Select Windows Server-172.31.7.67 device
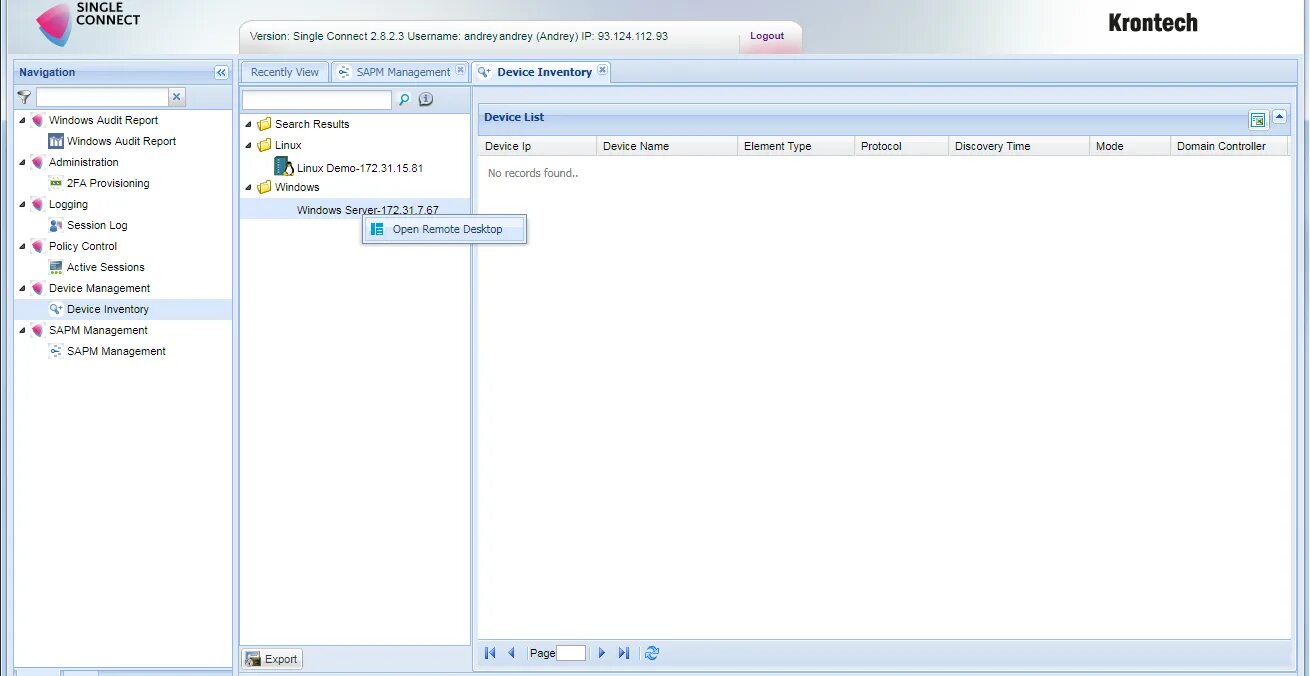 [x=367, y=210]
